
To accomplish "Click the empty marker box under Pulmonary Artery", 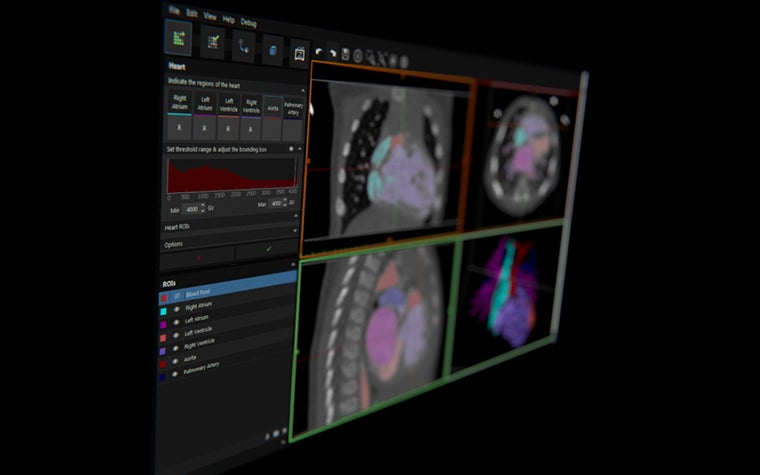I will coord(293,131).
